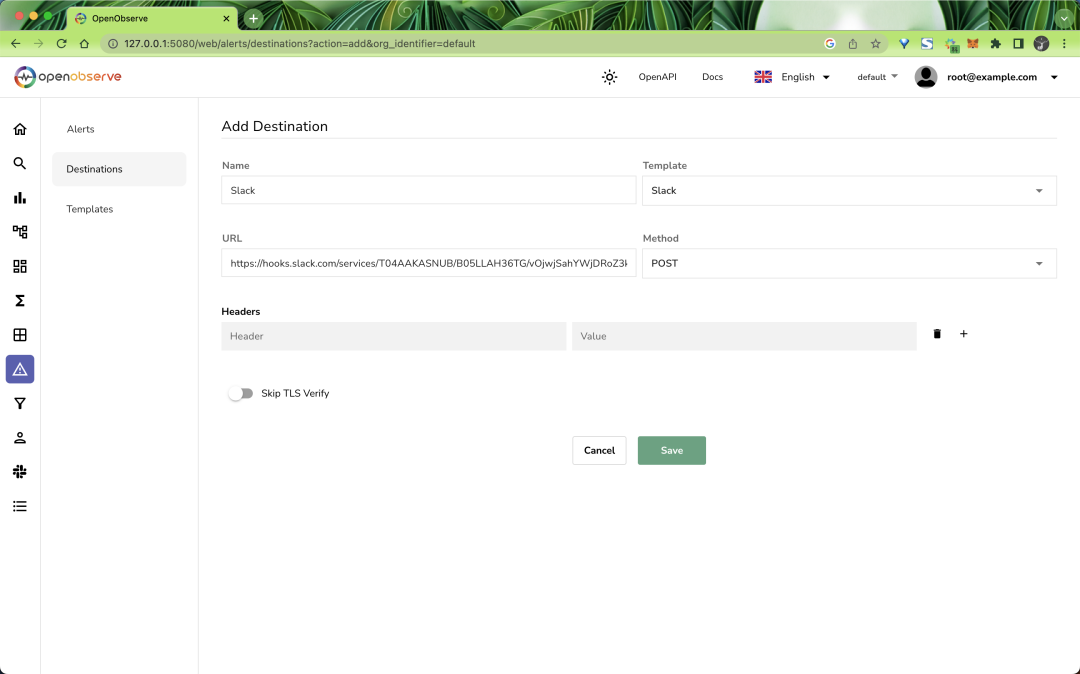The image size is (1080, 674).
Task: Select the Functions sigma icon
Action: (x=20, y=299)
